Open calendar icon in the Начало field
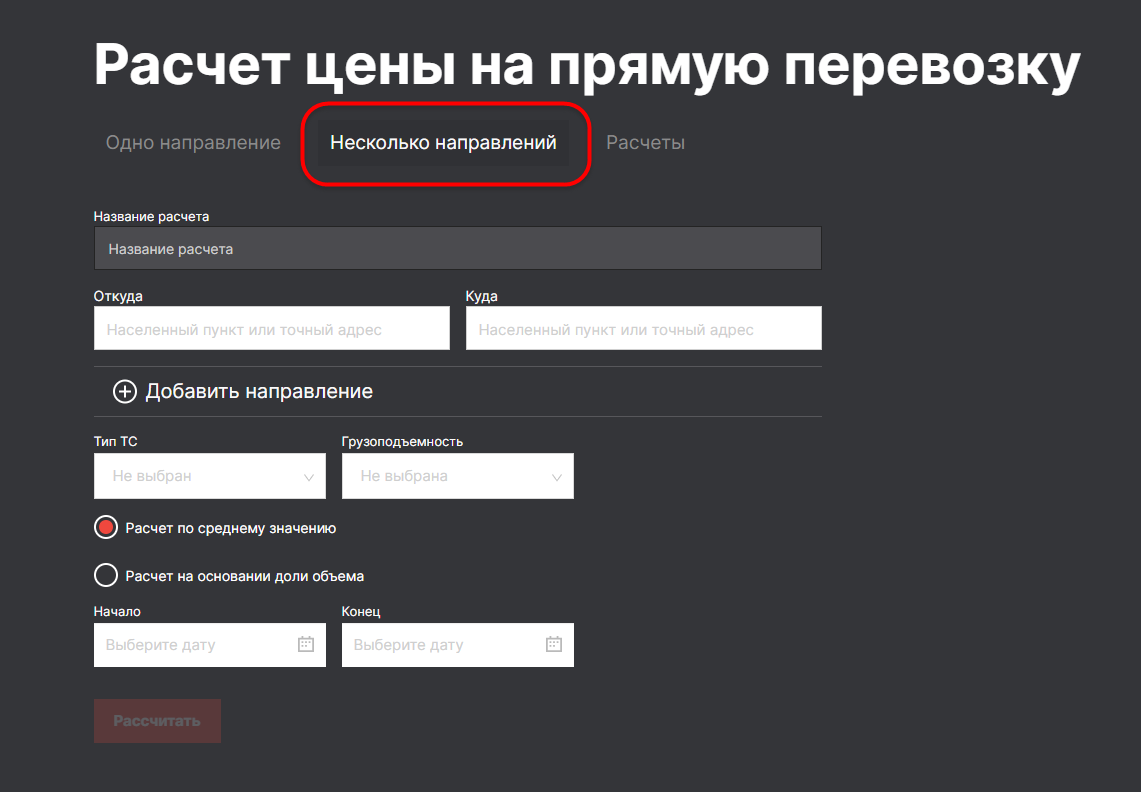 pyautogui.click(x=306, y=645)
